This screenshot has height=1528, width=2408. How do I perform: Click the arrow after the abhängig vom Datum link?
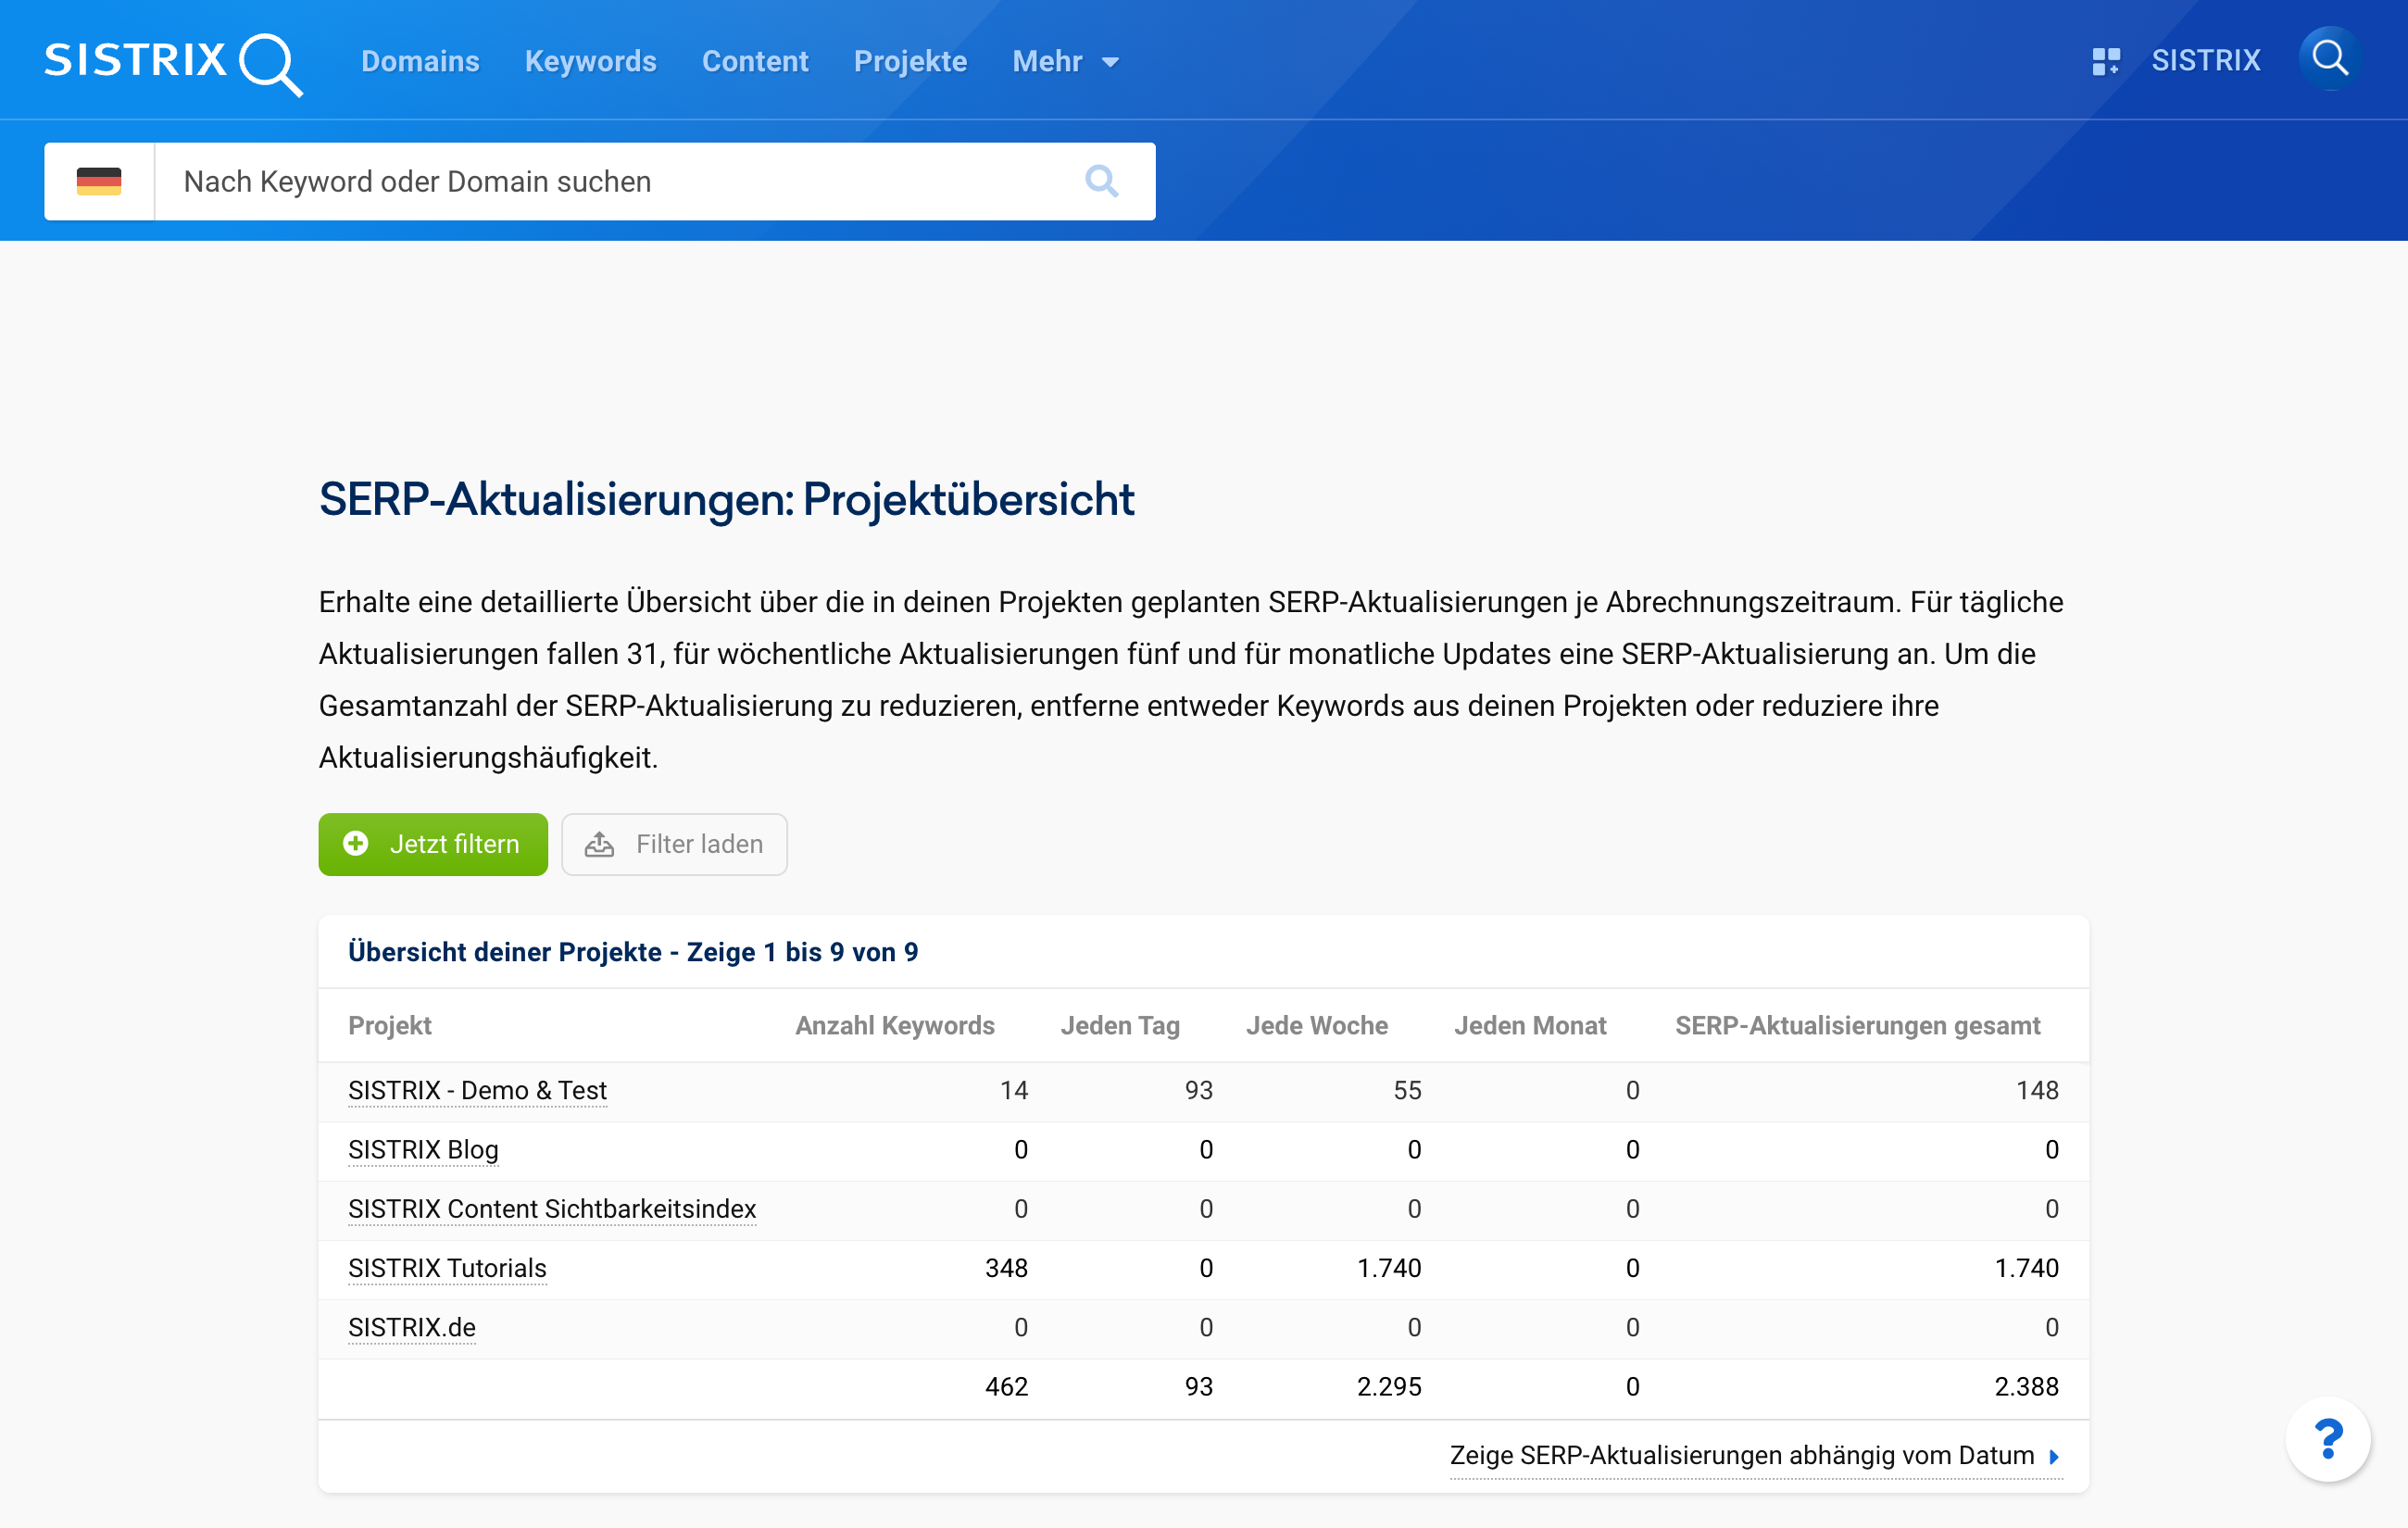2053,1457
